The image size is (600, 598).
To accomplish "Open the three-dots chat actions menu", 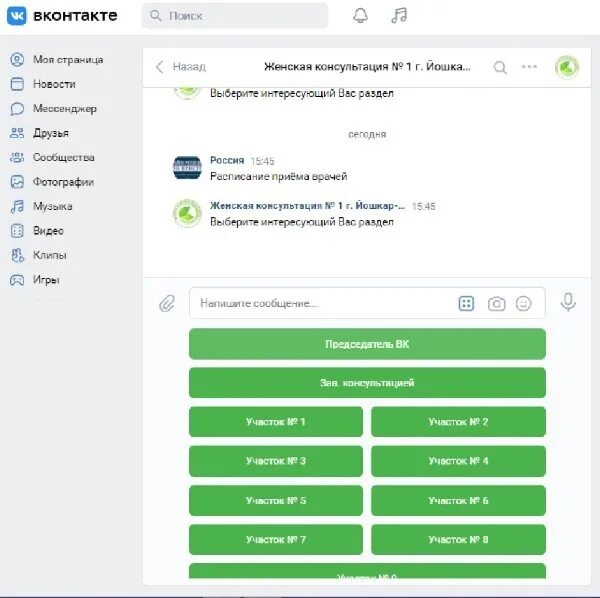I will click(530, 67).
